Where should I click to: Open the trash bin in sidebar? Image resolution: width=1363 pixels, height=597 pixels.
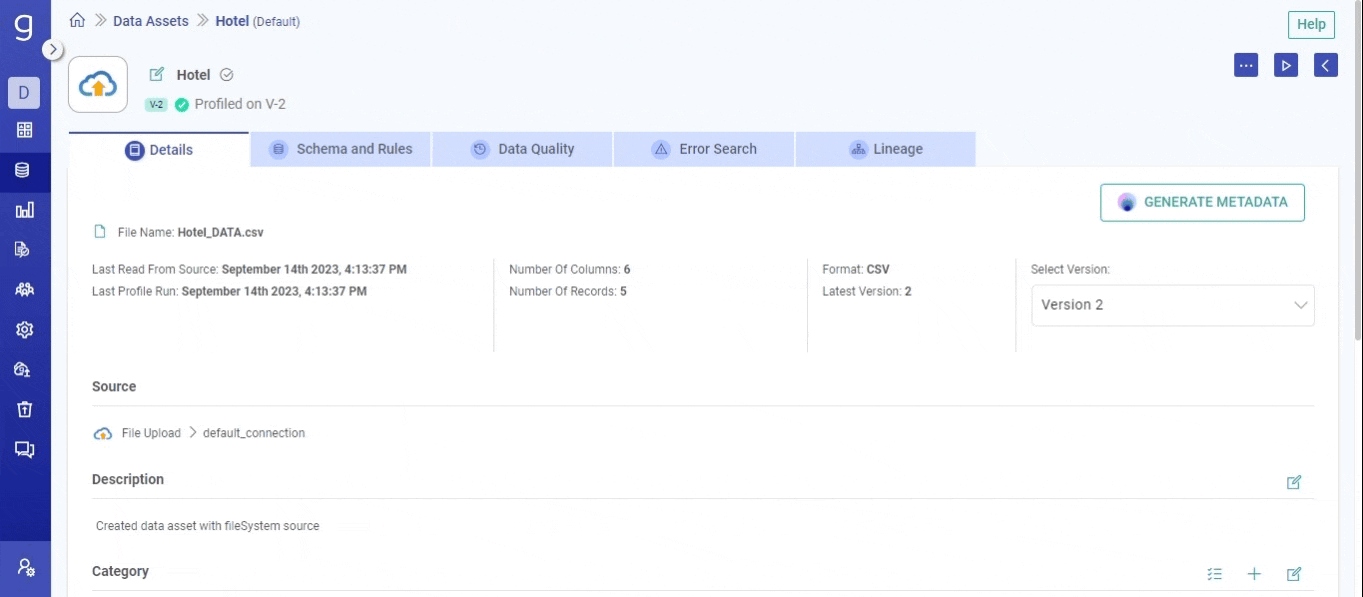24,410
